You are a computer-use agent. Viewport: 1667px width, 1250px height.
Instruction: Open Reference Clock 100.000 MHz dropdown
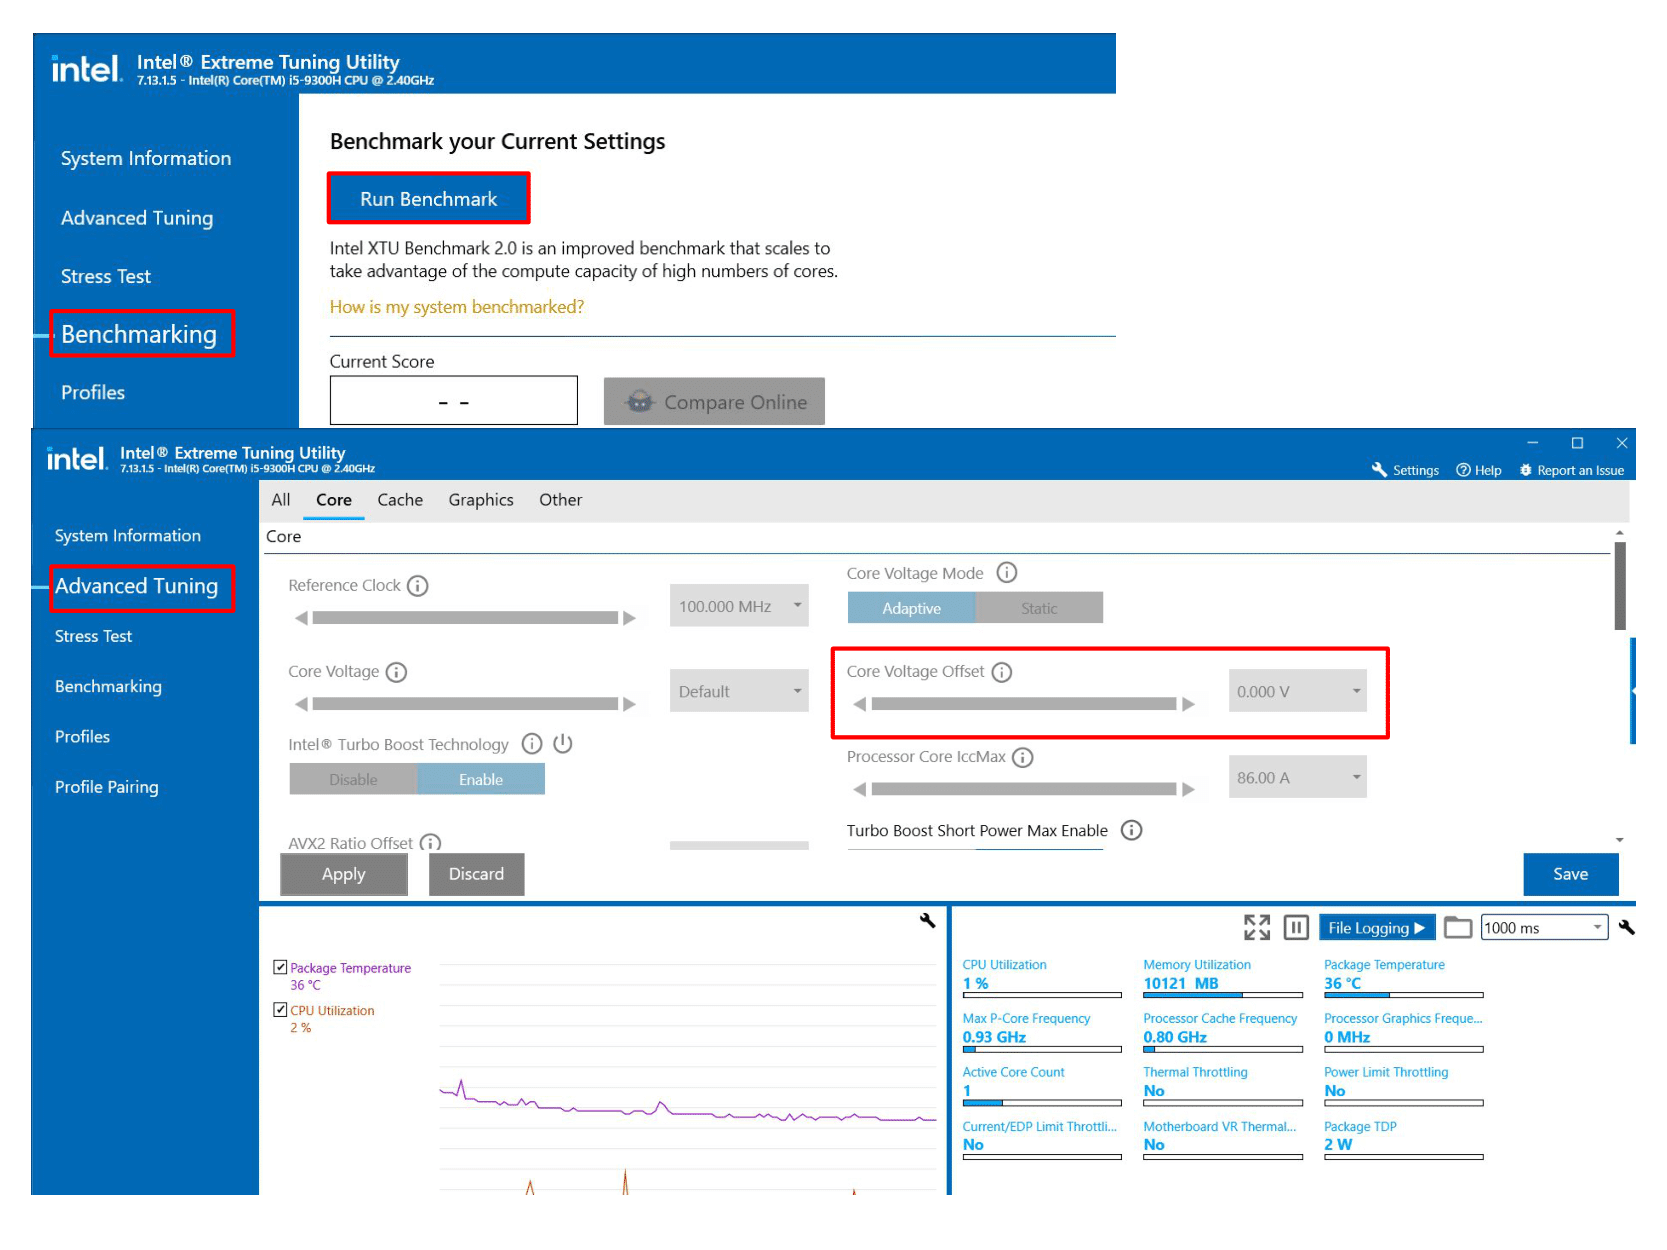click(739, 605)
